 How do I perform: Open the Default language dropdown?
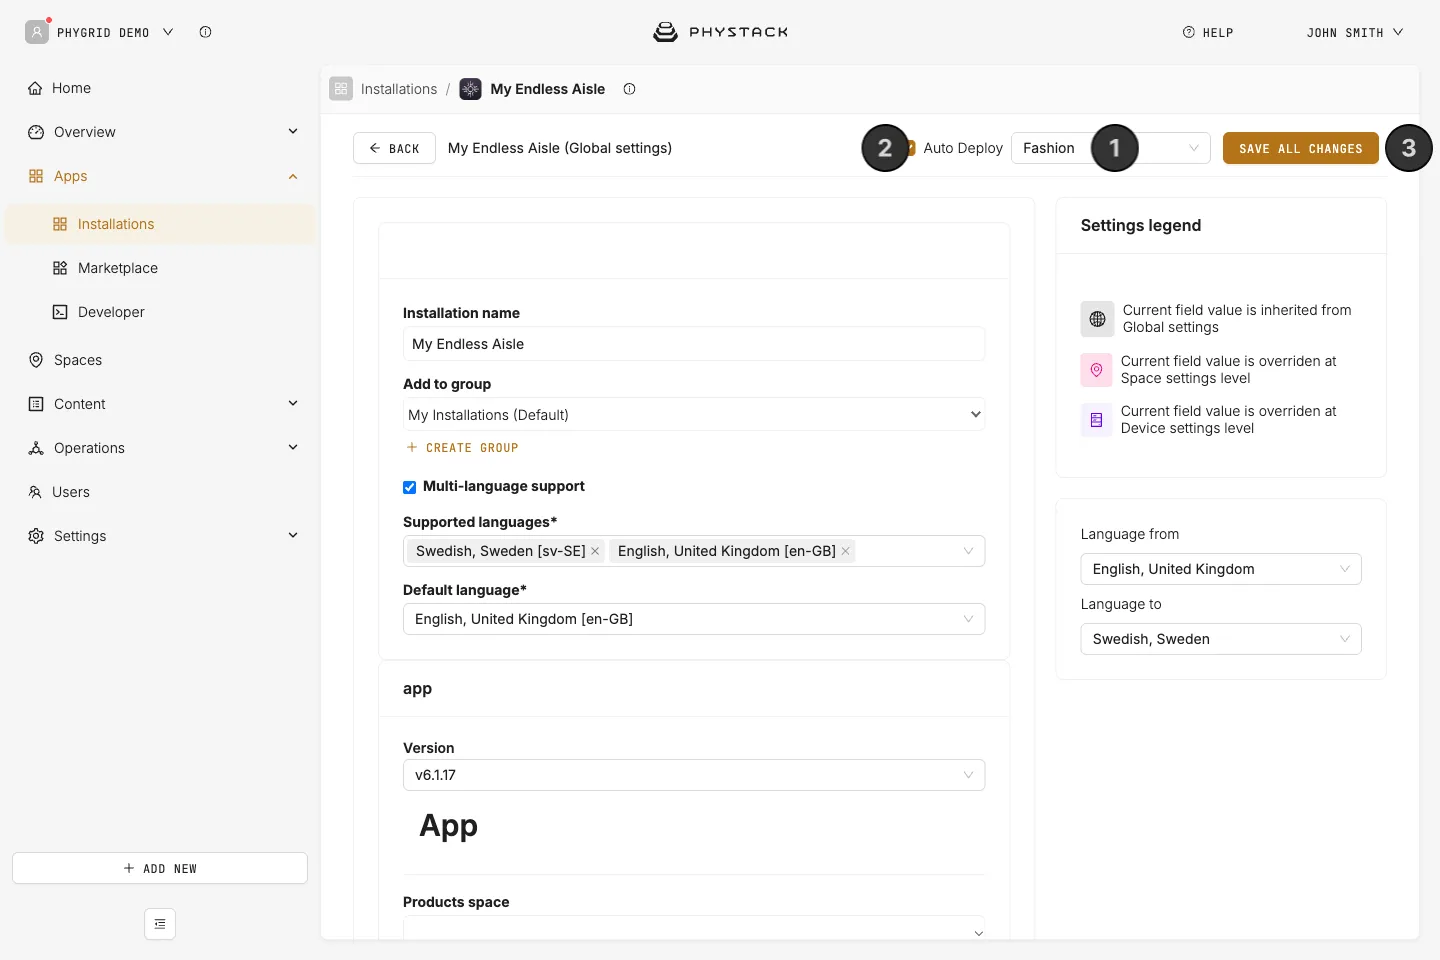694,619
